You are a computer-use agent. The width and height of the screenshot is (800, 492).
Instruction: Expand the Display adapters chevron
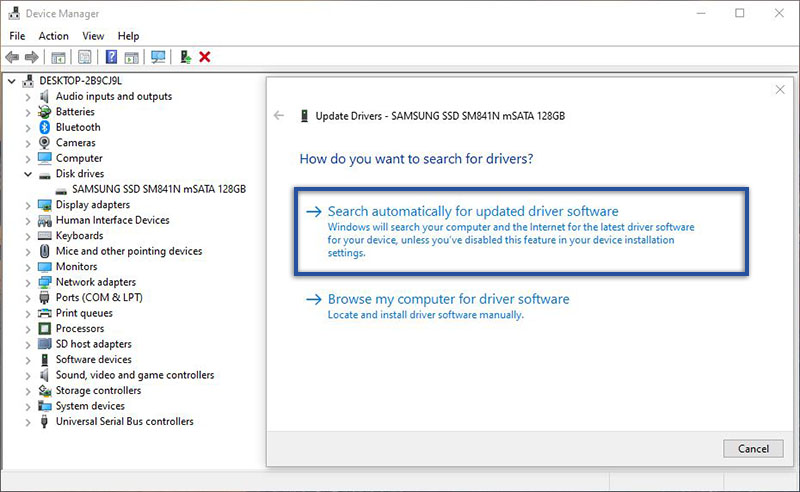tap(28, 205)
